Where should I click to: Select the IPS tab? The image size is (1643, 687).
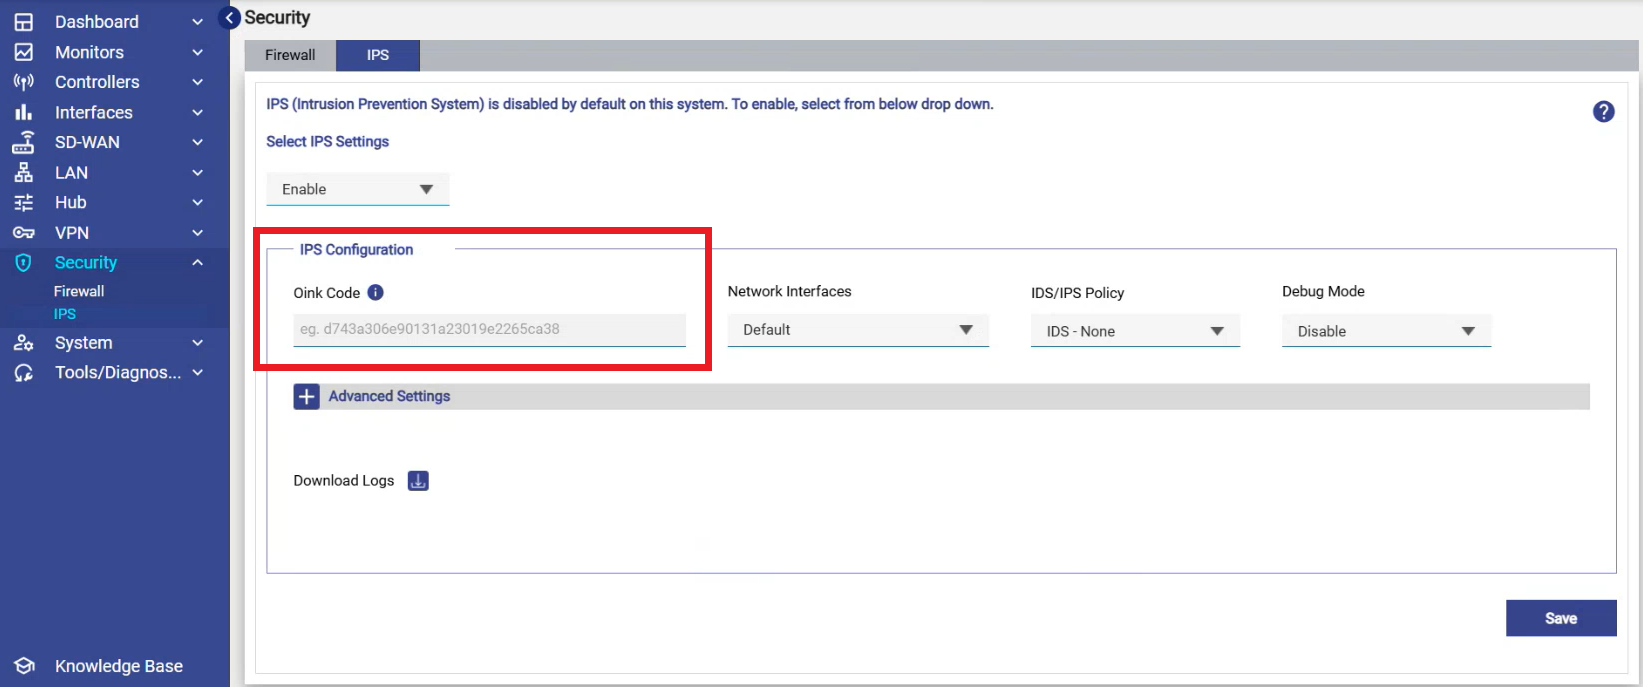(x=377, y=55)
